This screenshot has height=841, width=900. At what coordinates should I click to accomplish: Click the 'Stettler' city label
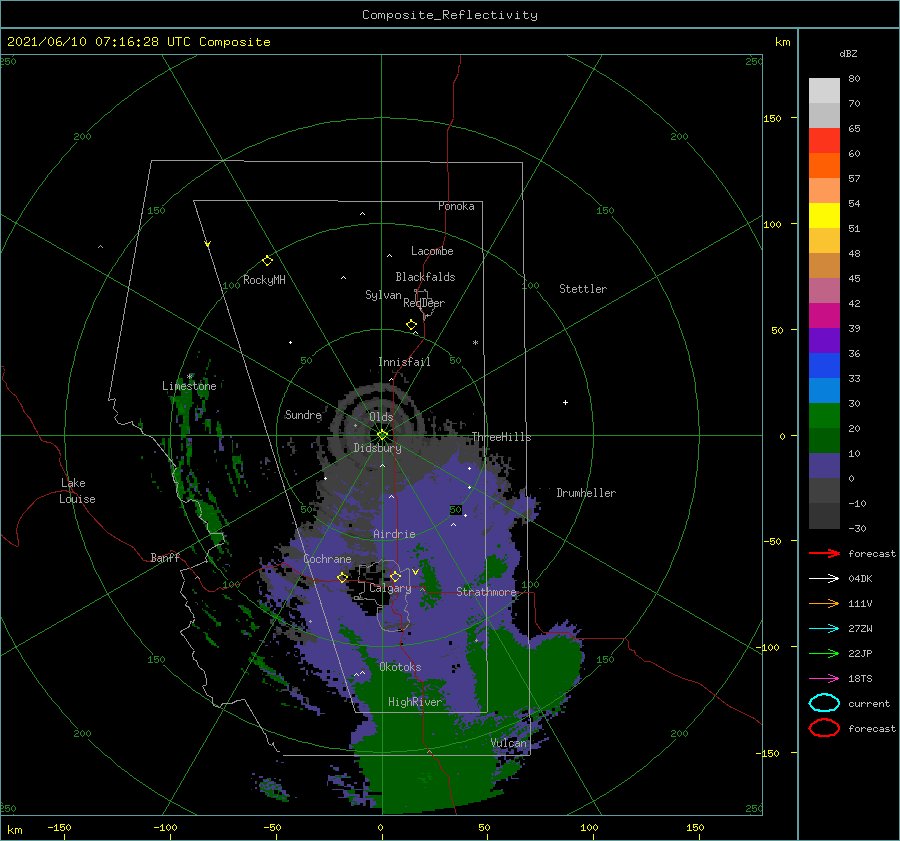[583, 289]
